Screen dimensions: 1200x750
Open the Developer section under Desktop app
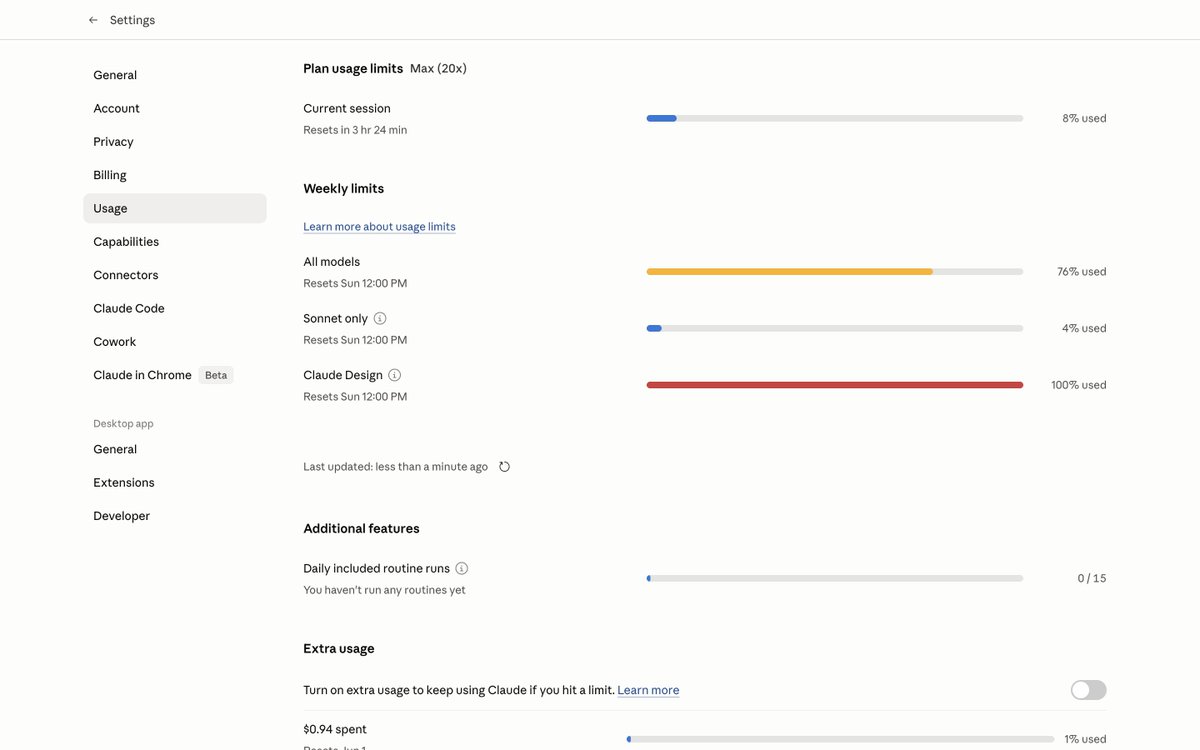175,516
